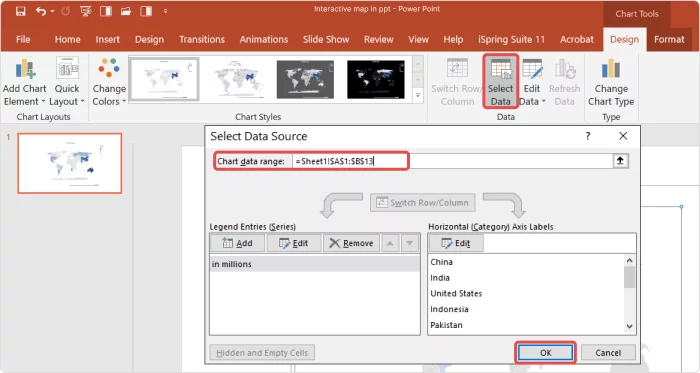Open the Format tab under Chart Tools

669,39
